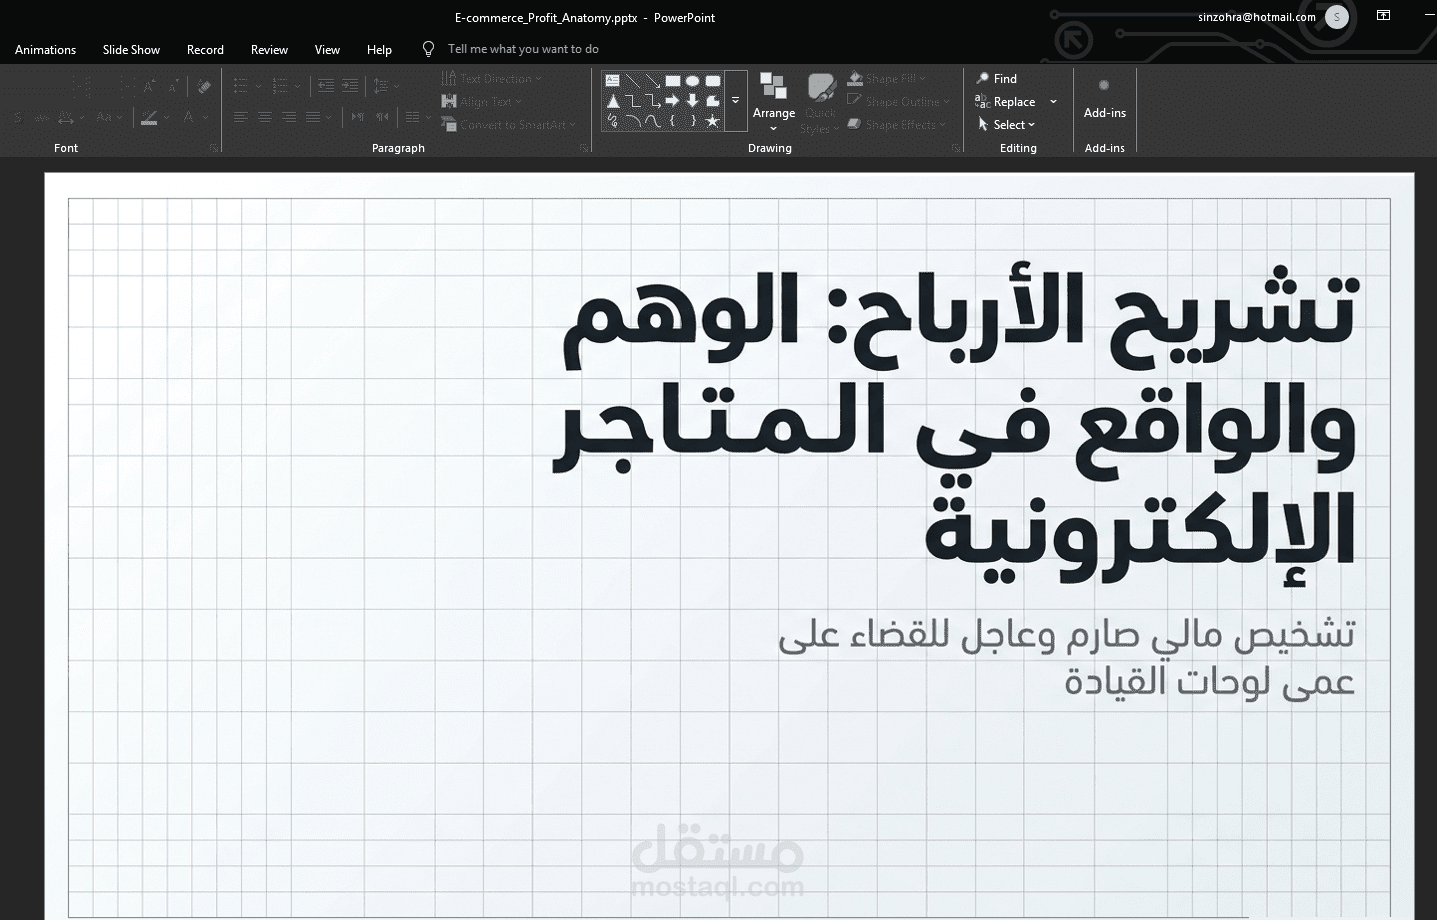
Task: Select the Oval shape
Action: pos(692,81)
